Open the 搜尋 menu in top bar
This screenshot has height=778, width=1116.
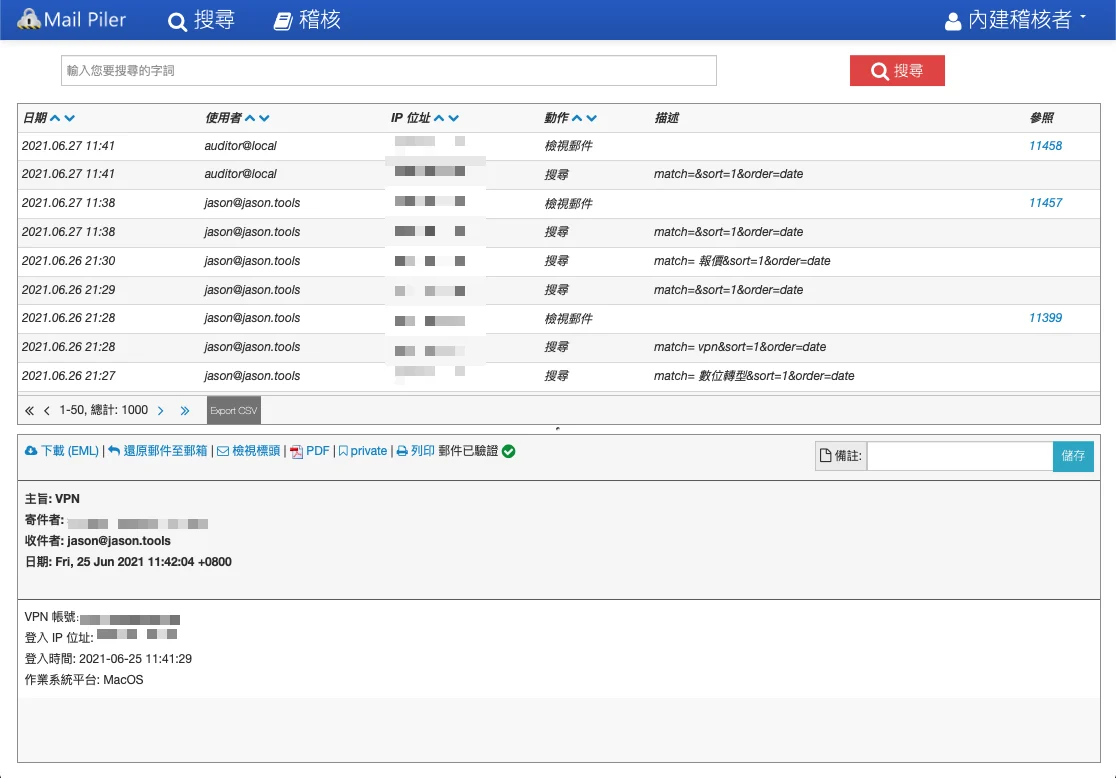point(201,20)
